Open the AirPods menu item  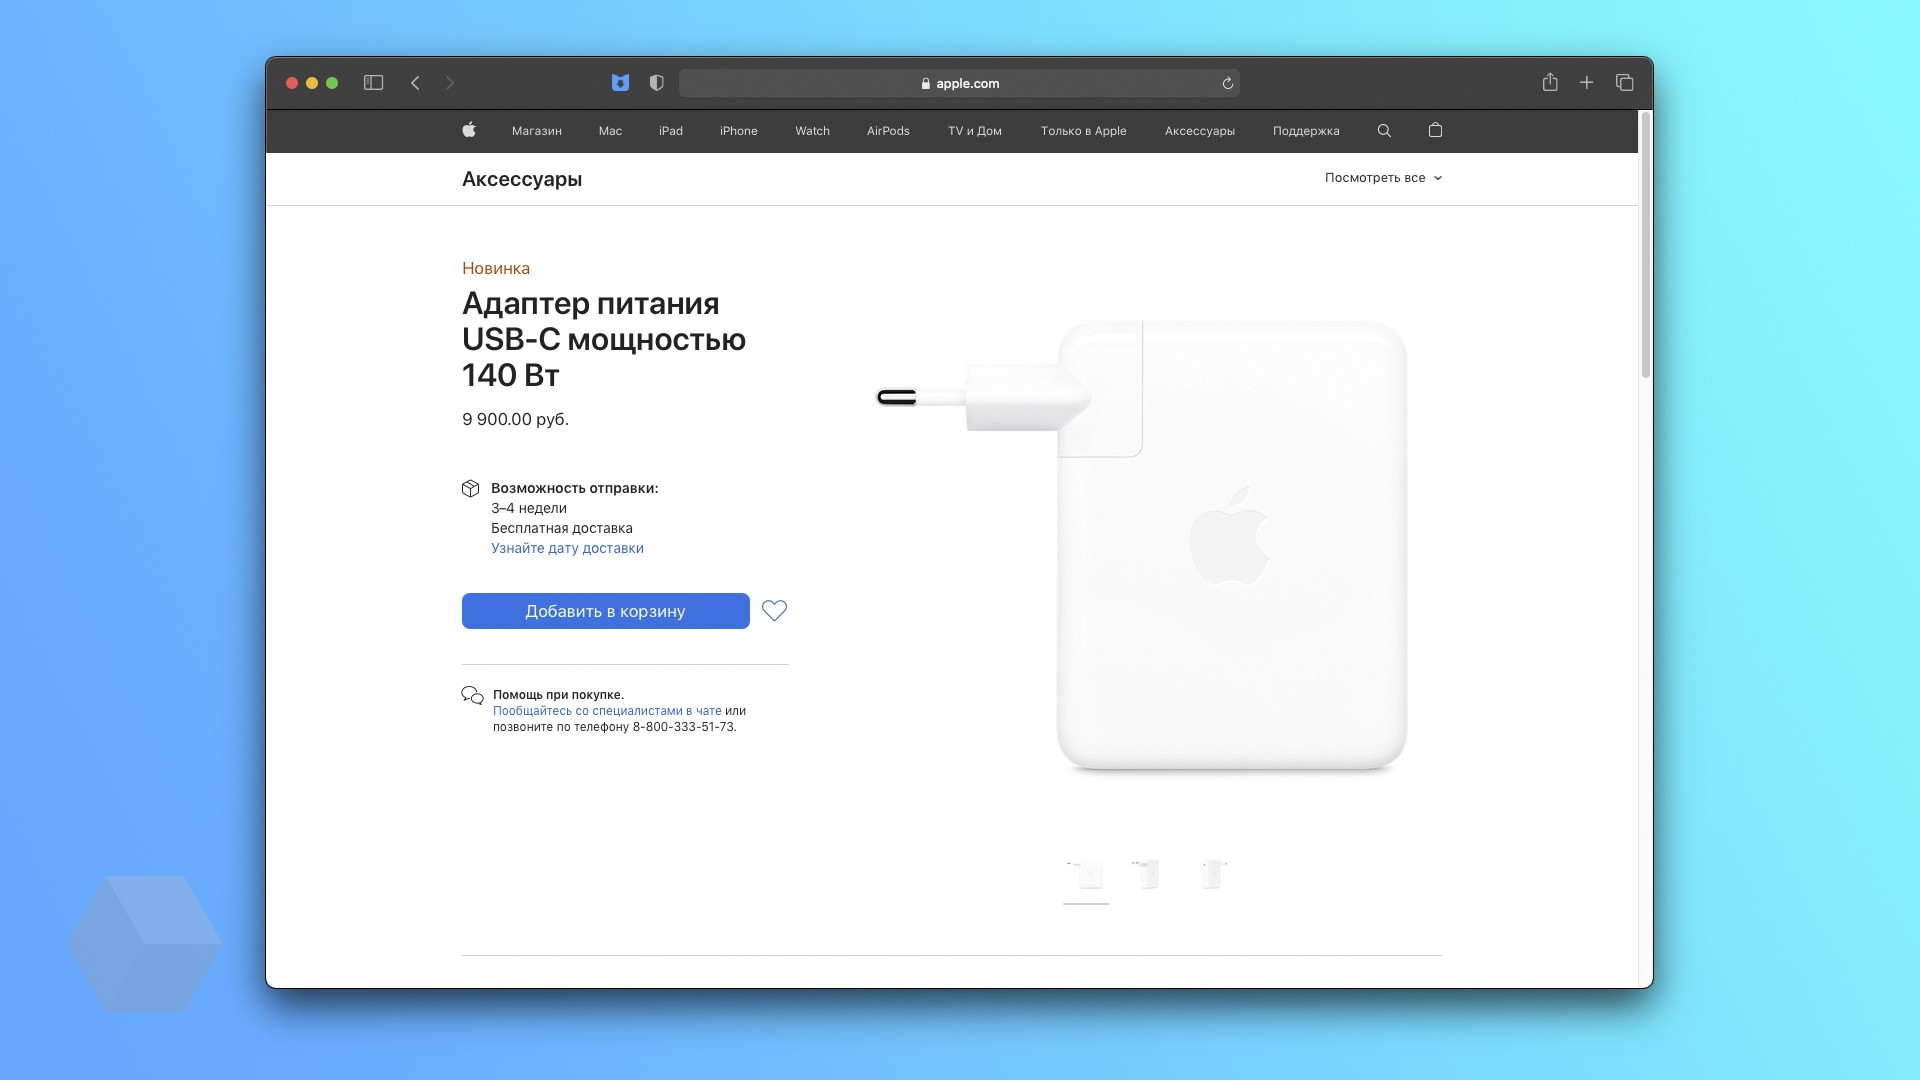tap(888, 131)
